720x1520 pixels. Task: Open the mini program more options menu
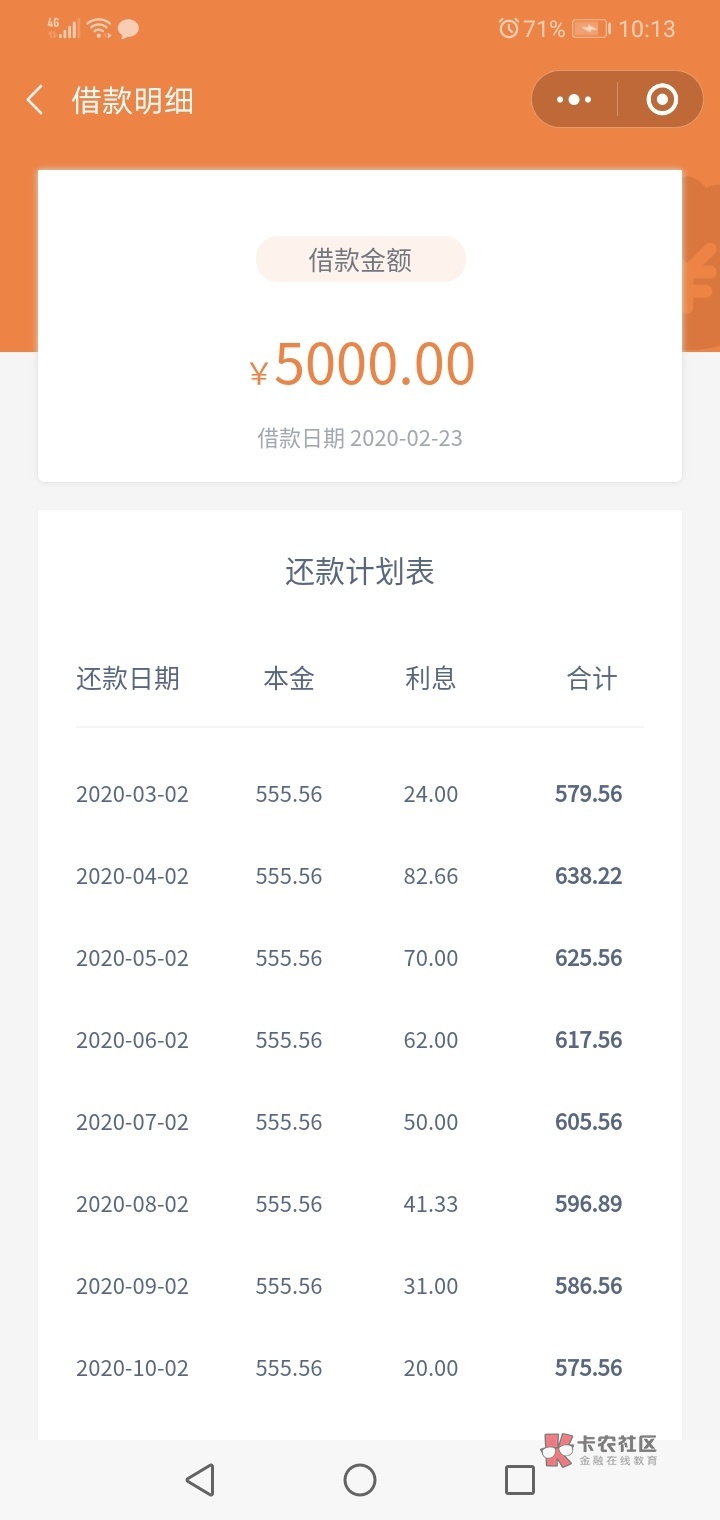pos(574,100)
